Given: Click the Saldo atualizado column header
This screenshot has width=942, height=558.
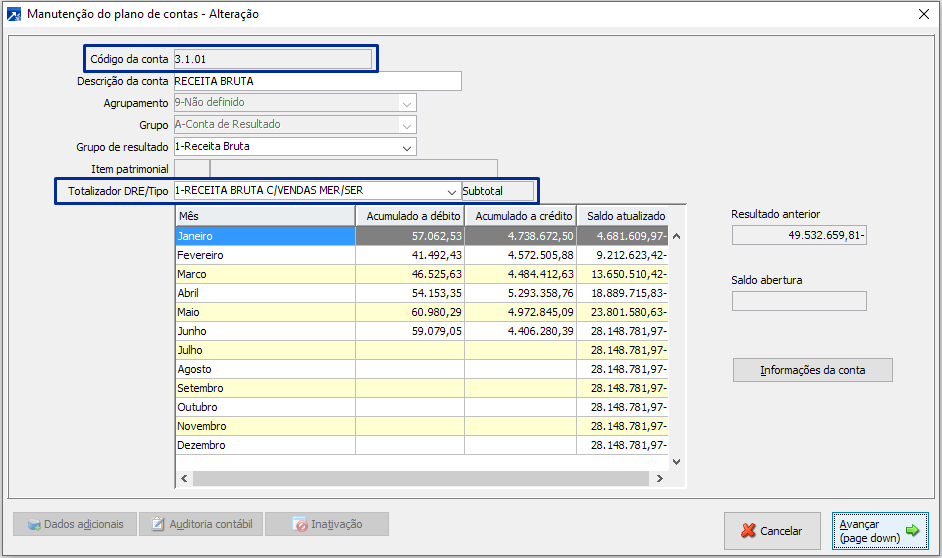Looking at the screenshot, I should coord(625,216).
